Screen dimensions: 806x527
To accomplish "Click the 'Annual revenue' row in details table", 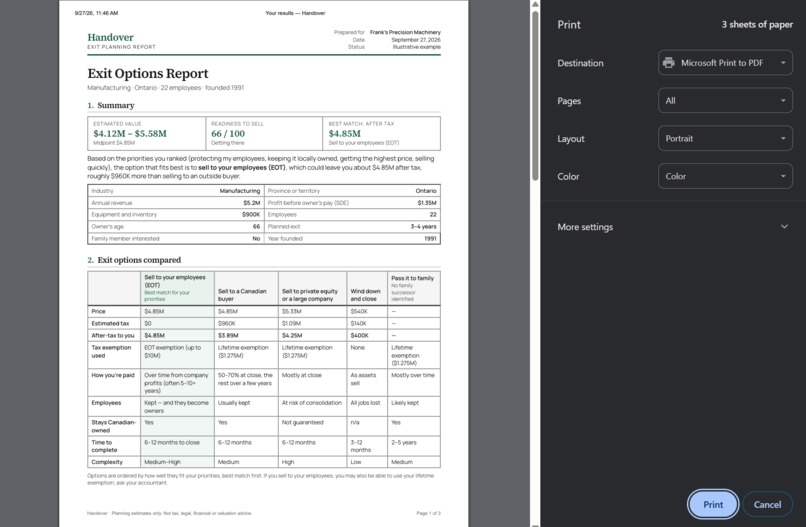I will pyautogui.click(x=176, y=203).
